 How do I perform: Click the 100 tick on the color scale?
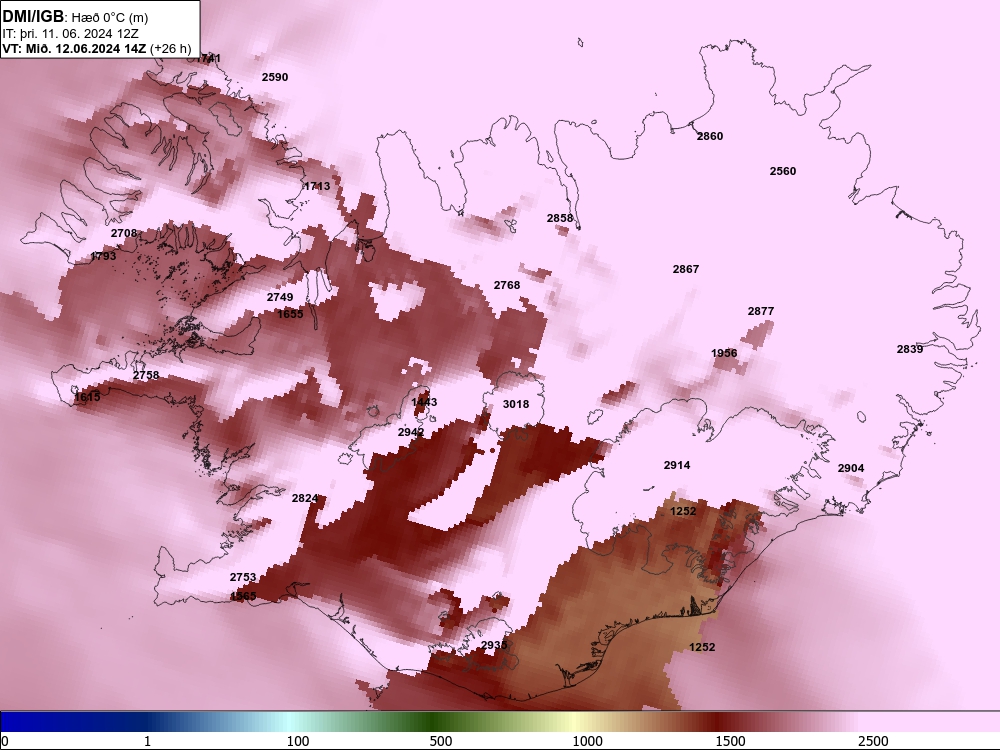point(298,741)
